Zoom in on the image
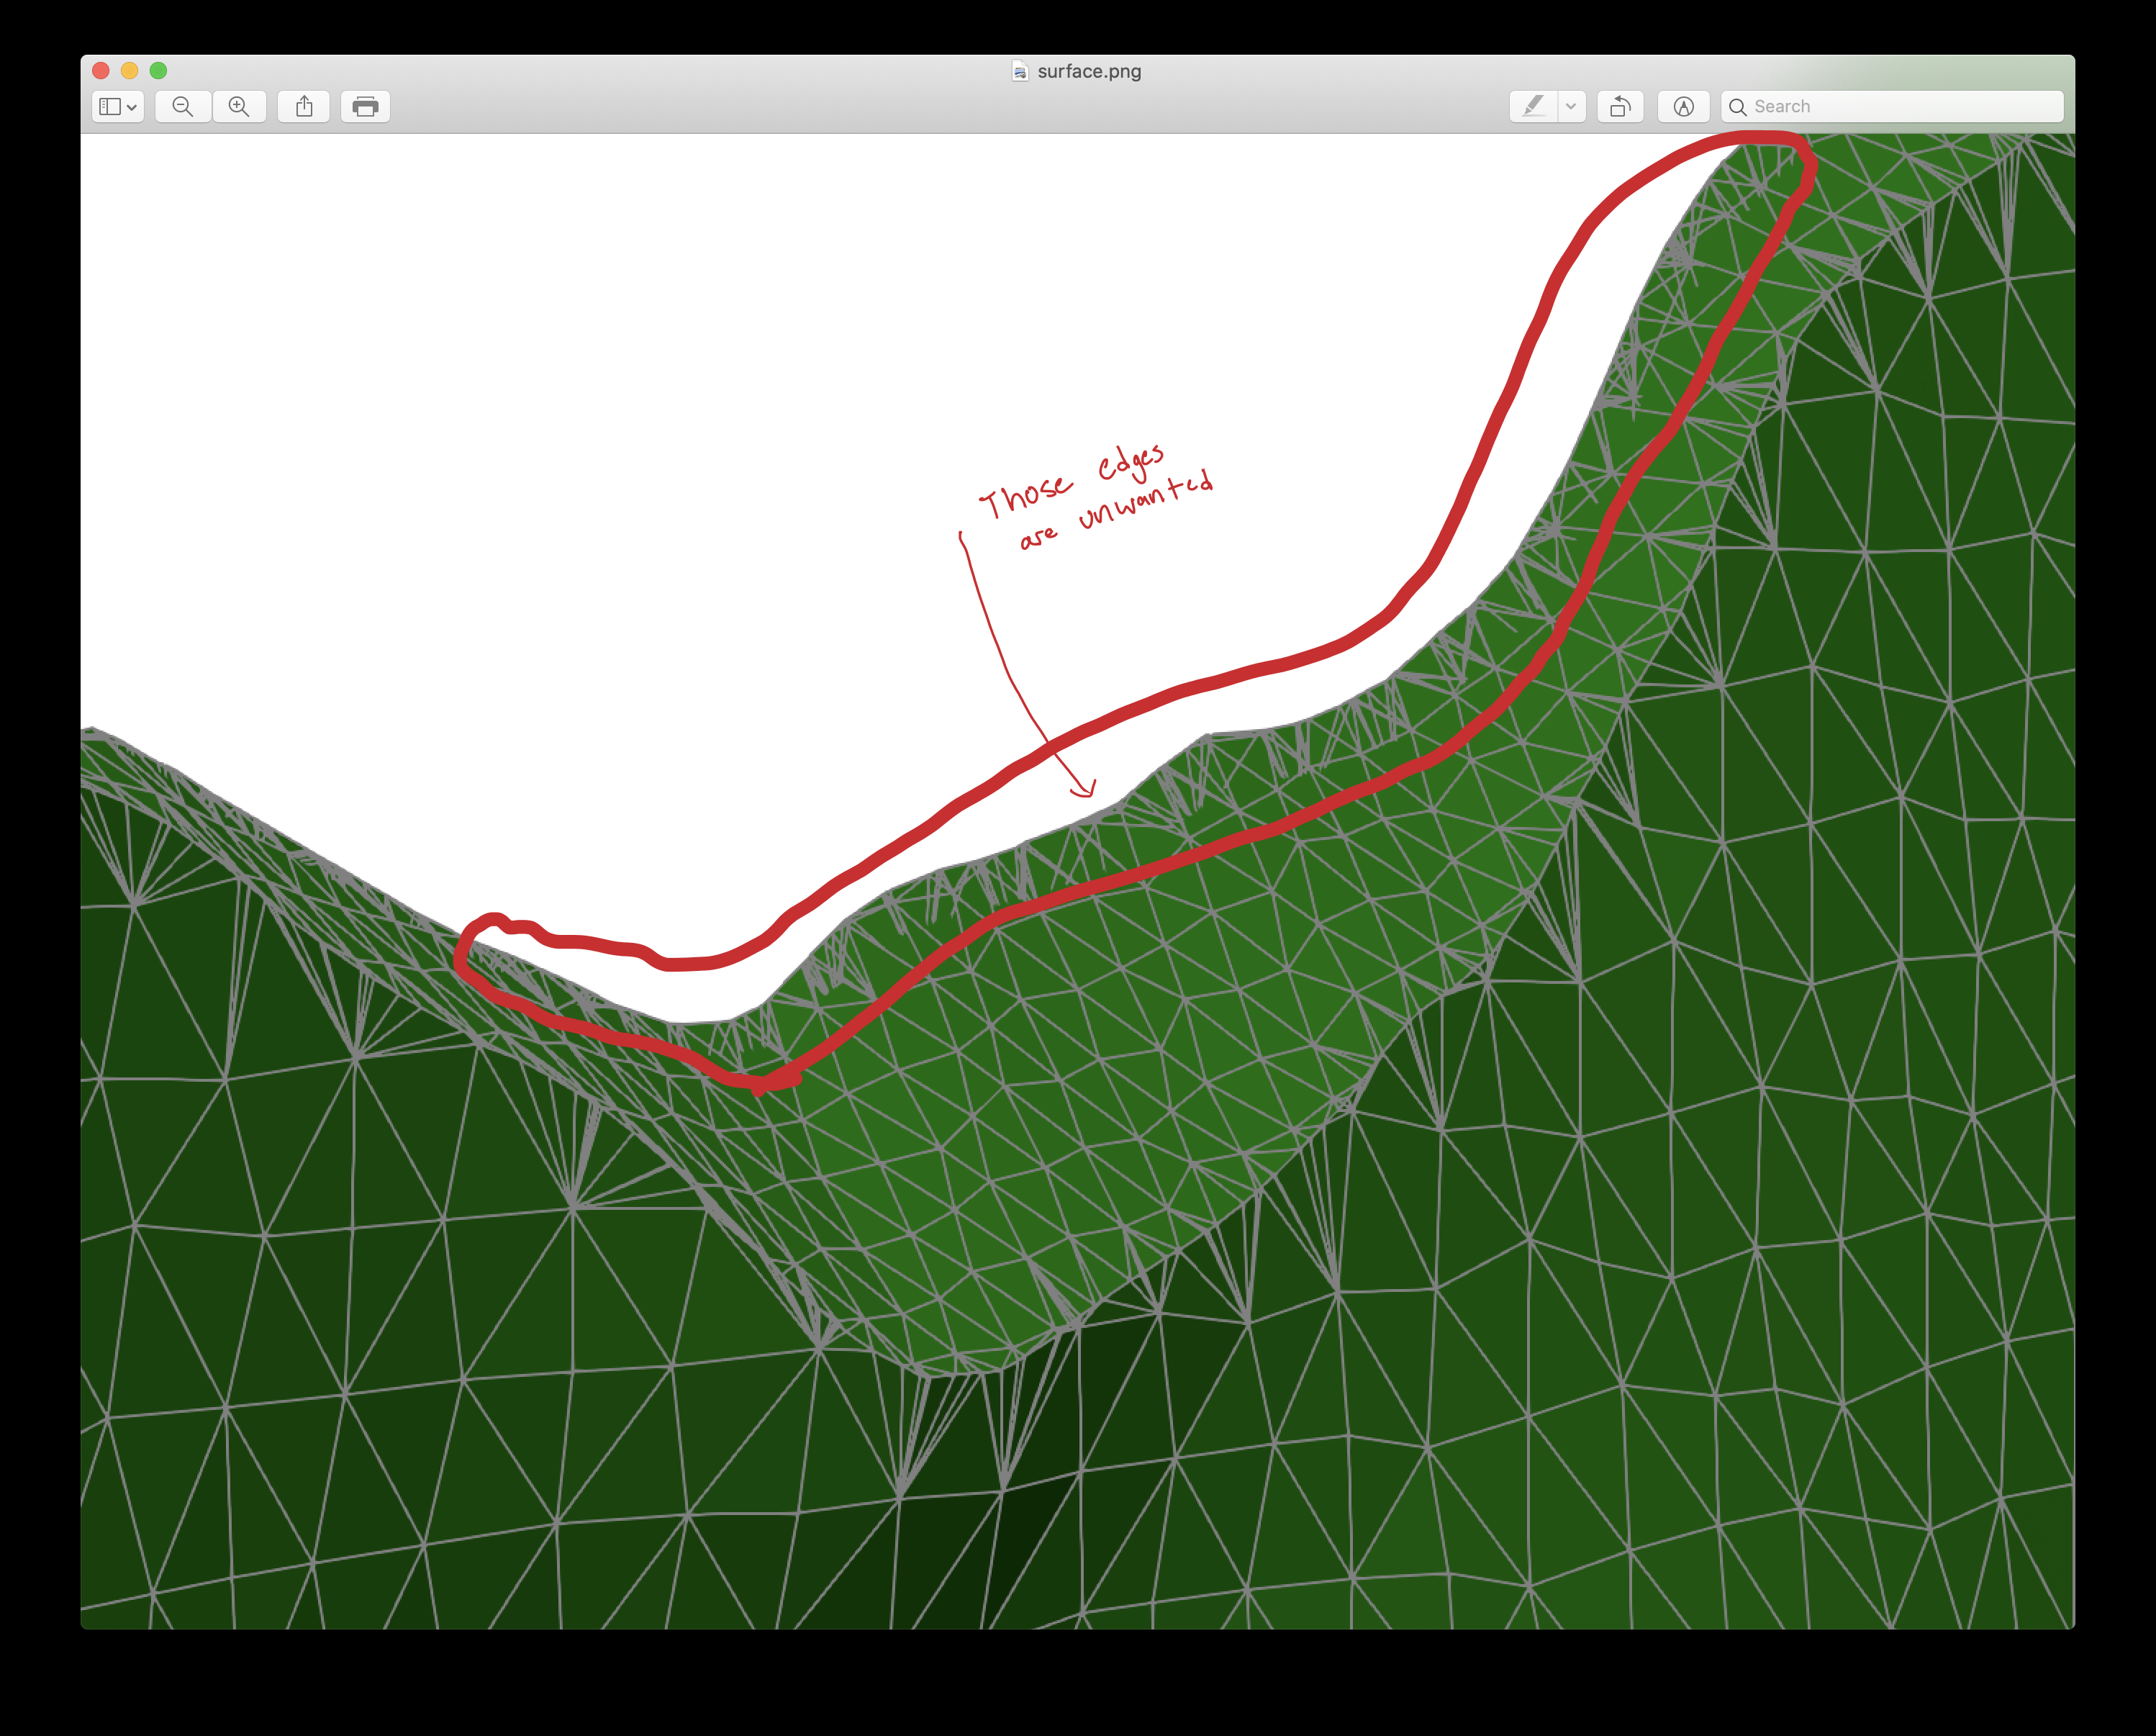 239,107
